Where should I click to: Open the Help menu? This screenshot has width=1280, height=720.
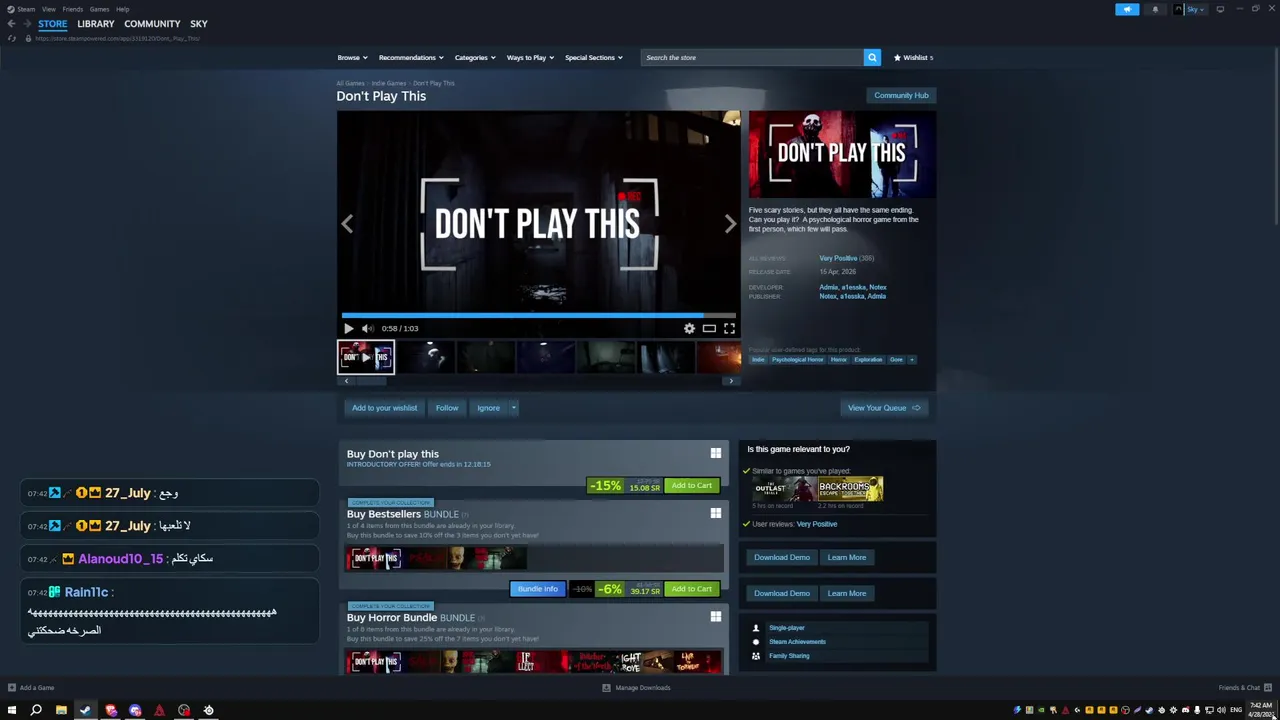click(x=122, y=9)
